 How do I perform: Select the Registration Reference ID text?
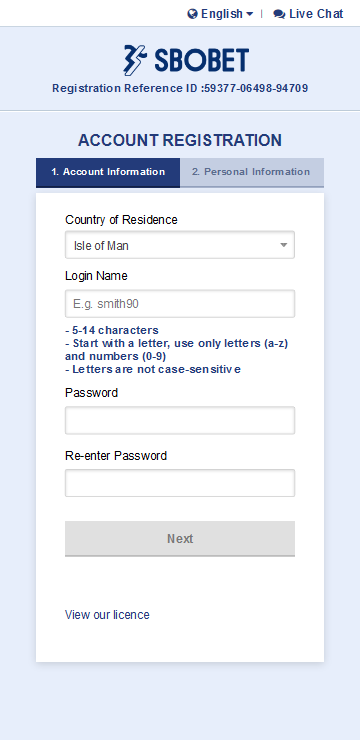click(x=180, y=88)
